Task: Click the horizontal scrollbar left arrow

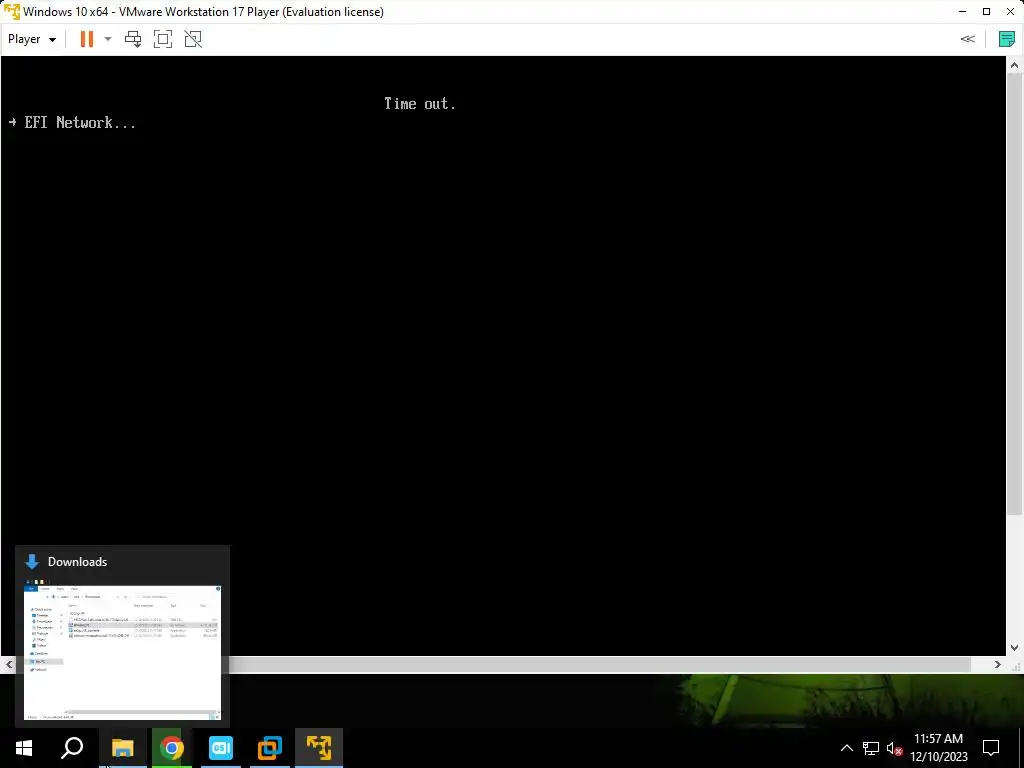Action: [x=8, y=665]
